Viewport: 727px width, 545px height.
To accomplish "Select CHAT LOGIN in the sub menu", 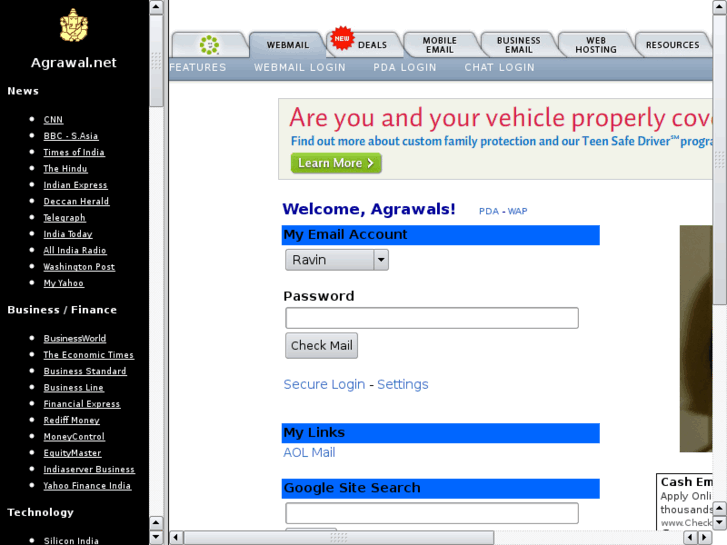I will pos(499,67).
